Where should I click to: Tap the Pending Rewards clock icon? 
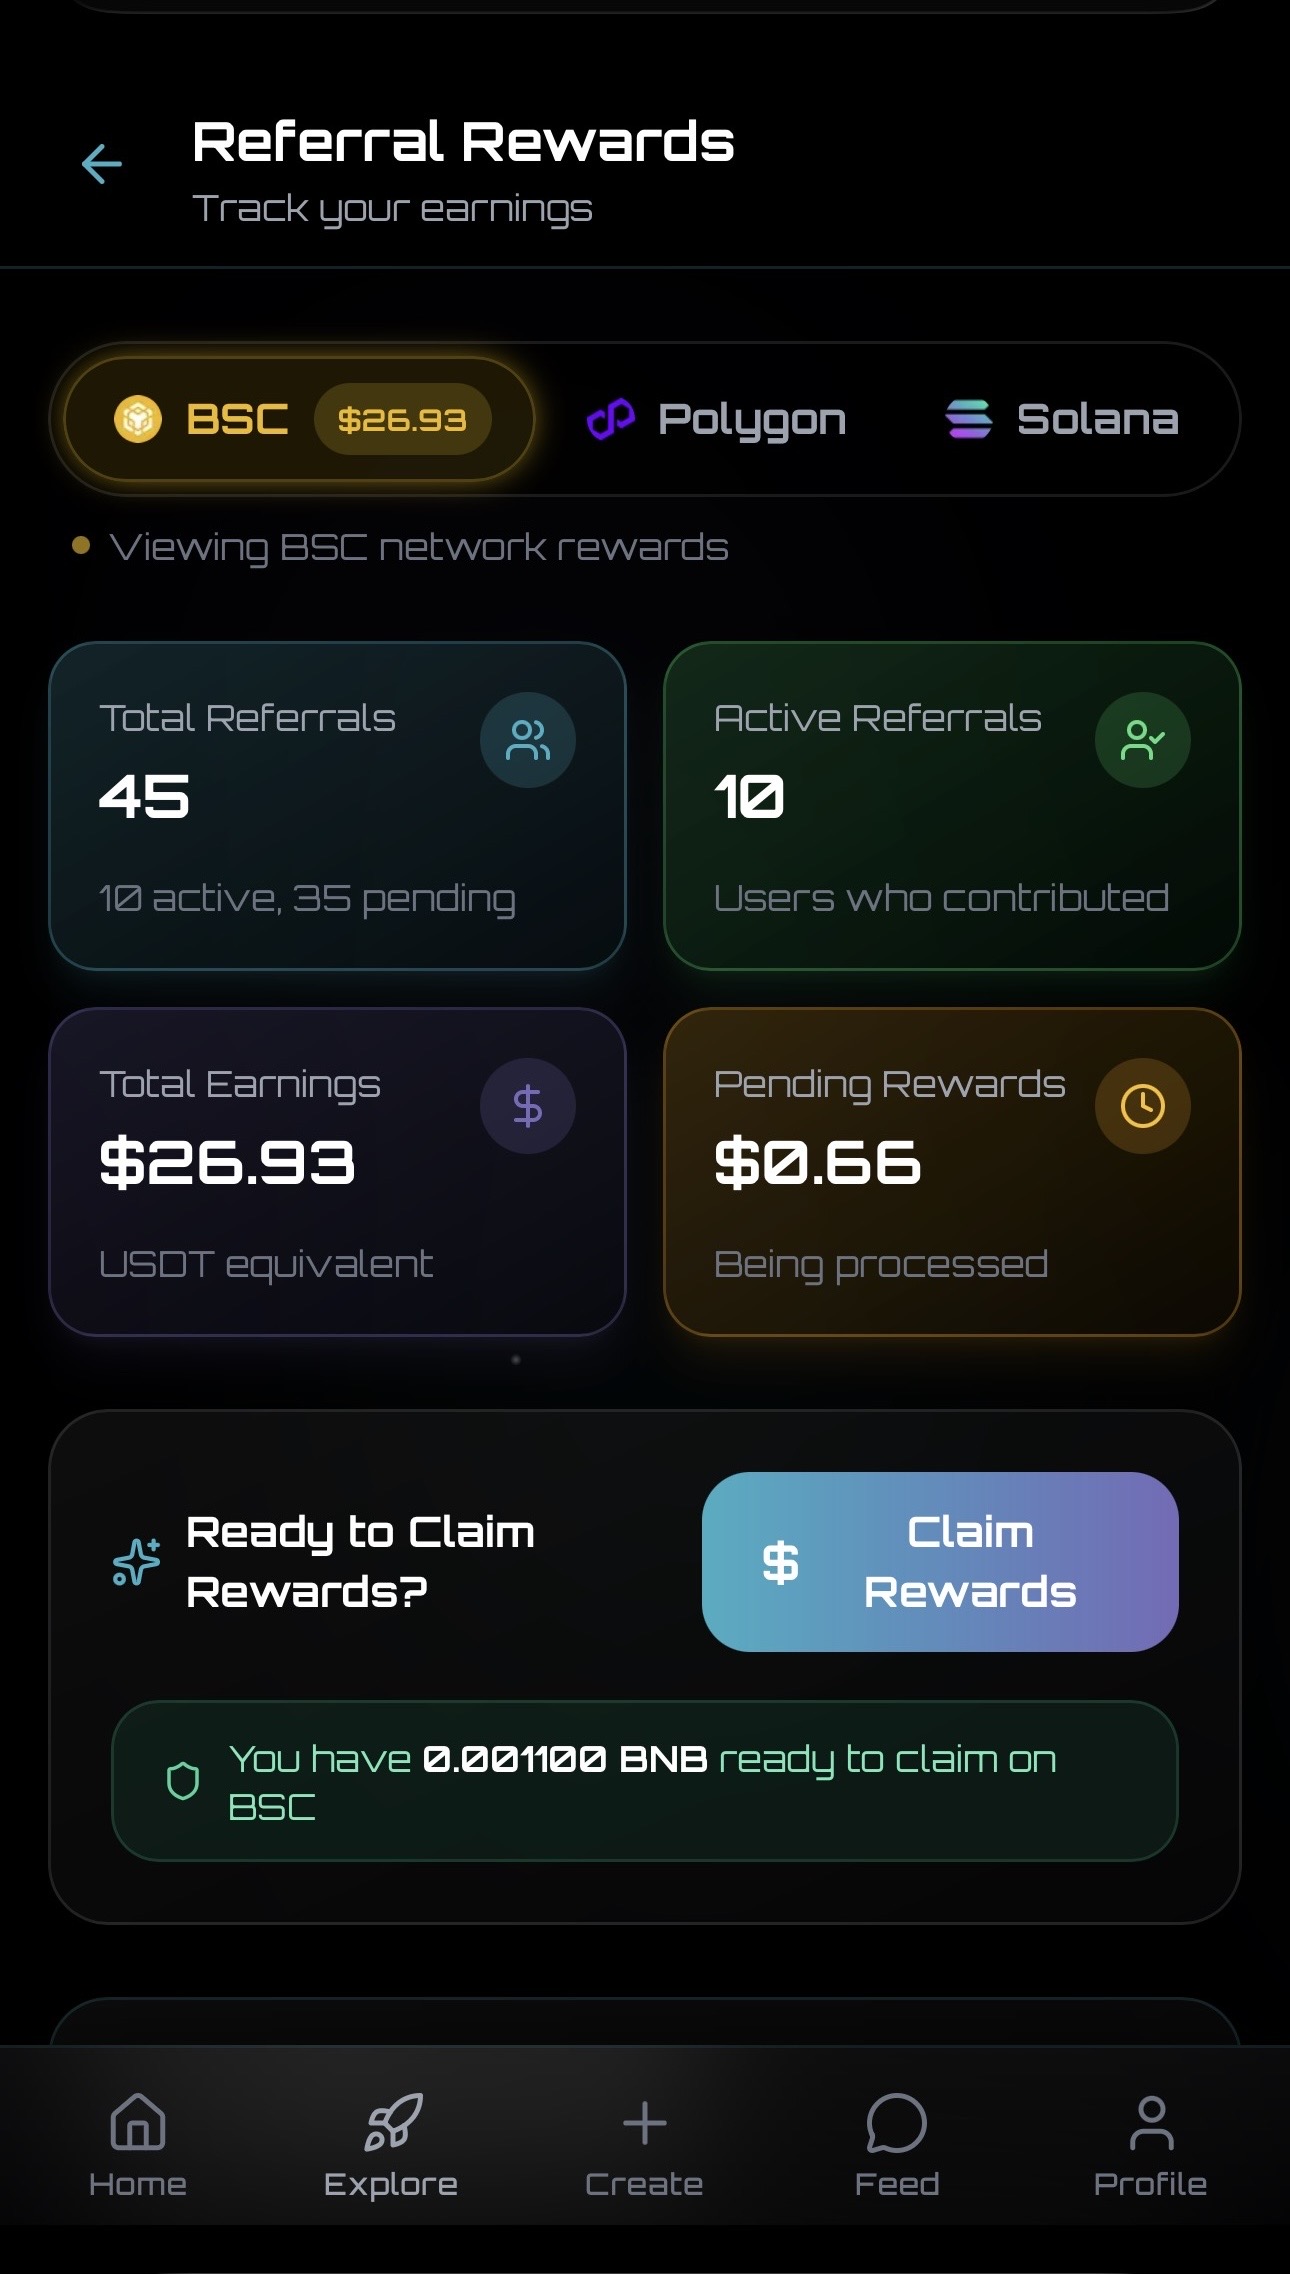click(x=1142, y=1106)
